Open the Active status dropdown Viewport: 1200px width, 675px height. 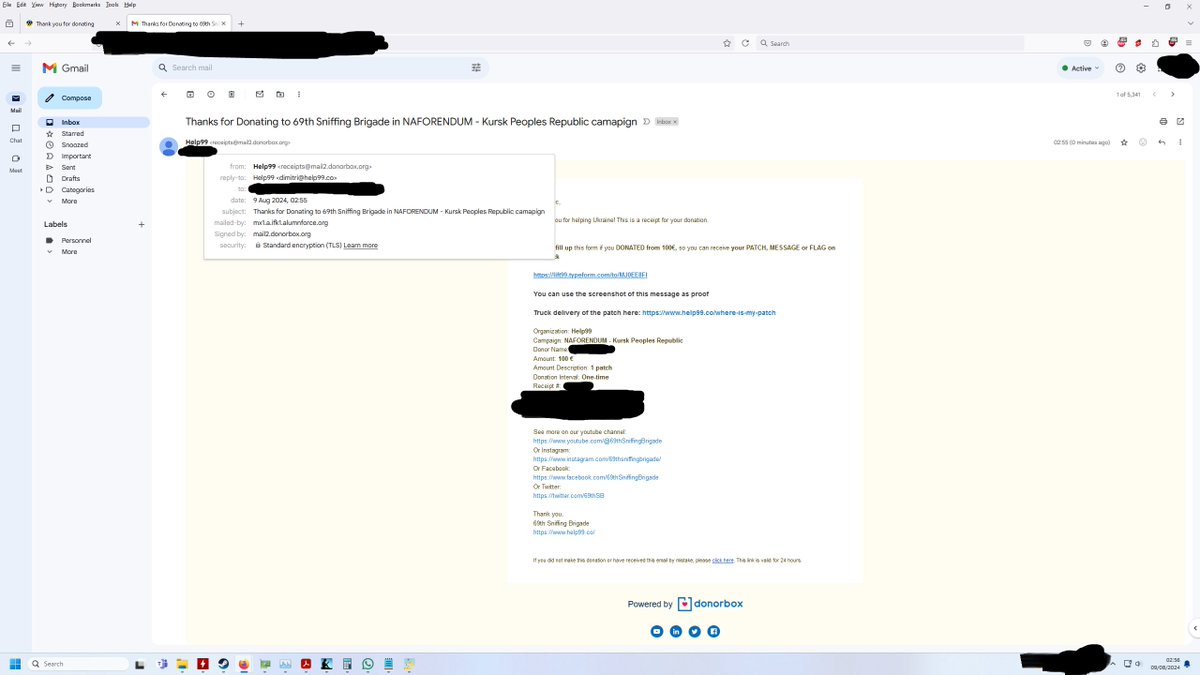(1079, 68)
